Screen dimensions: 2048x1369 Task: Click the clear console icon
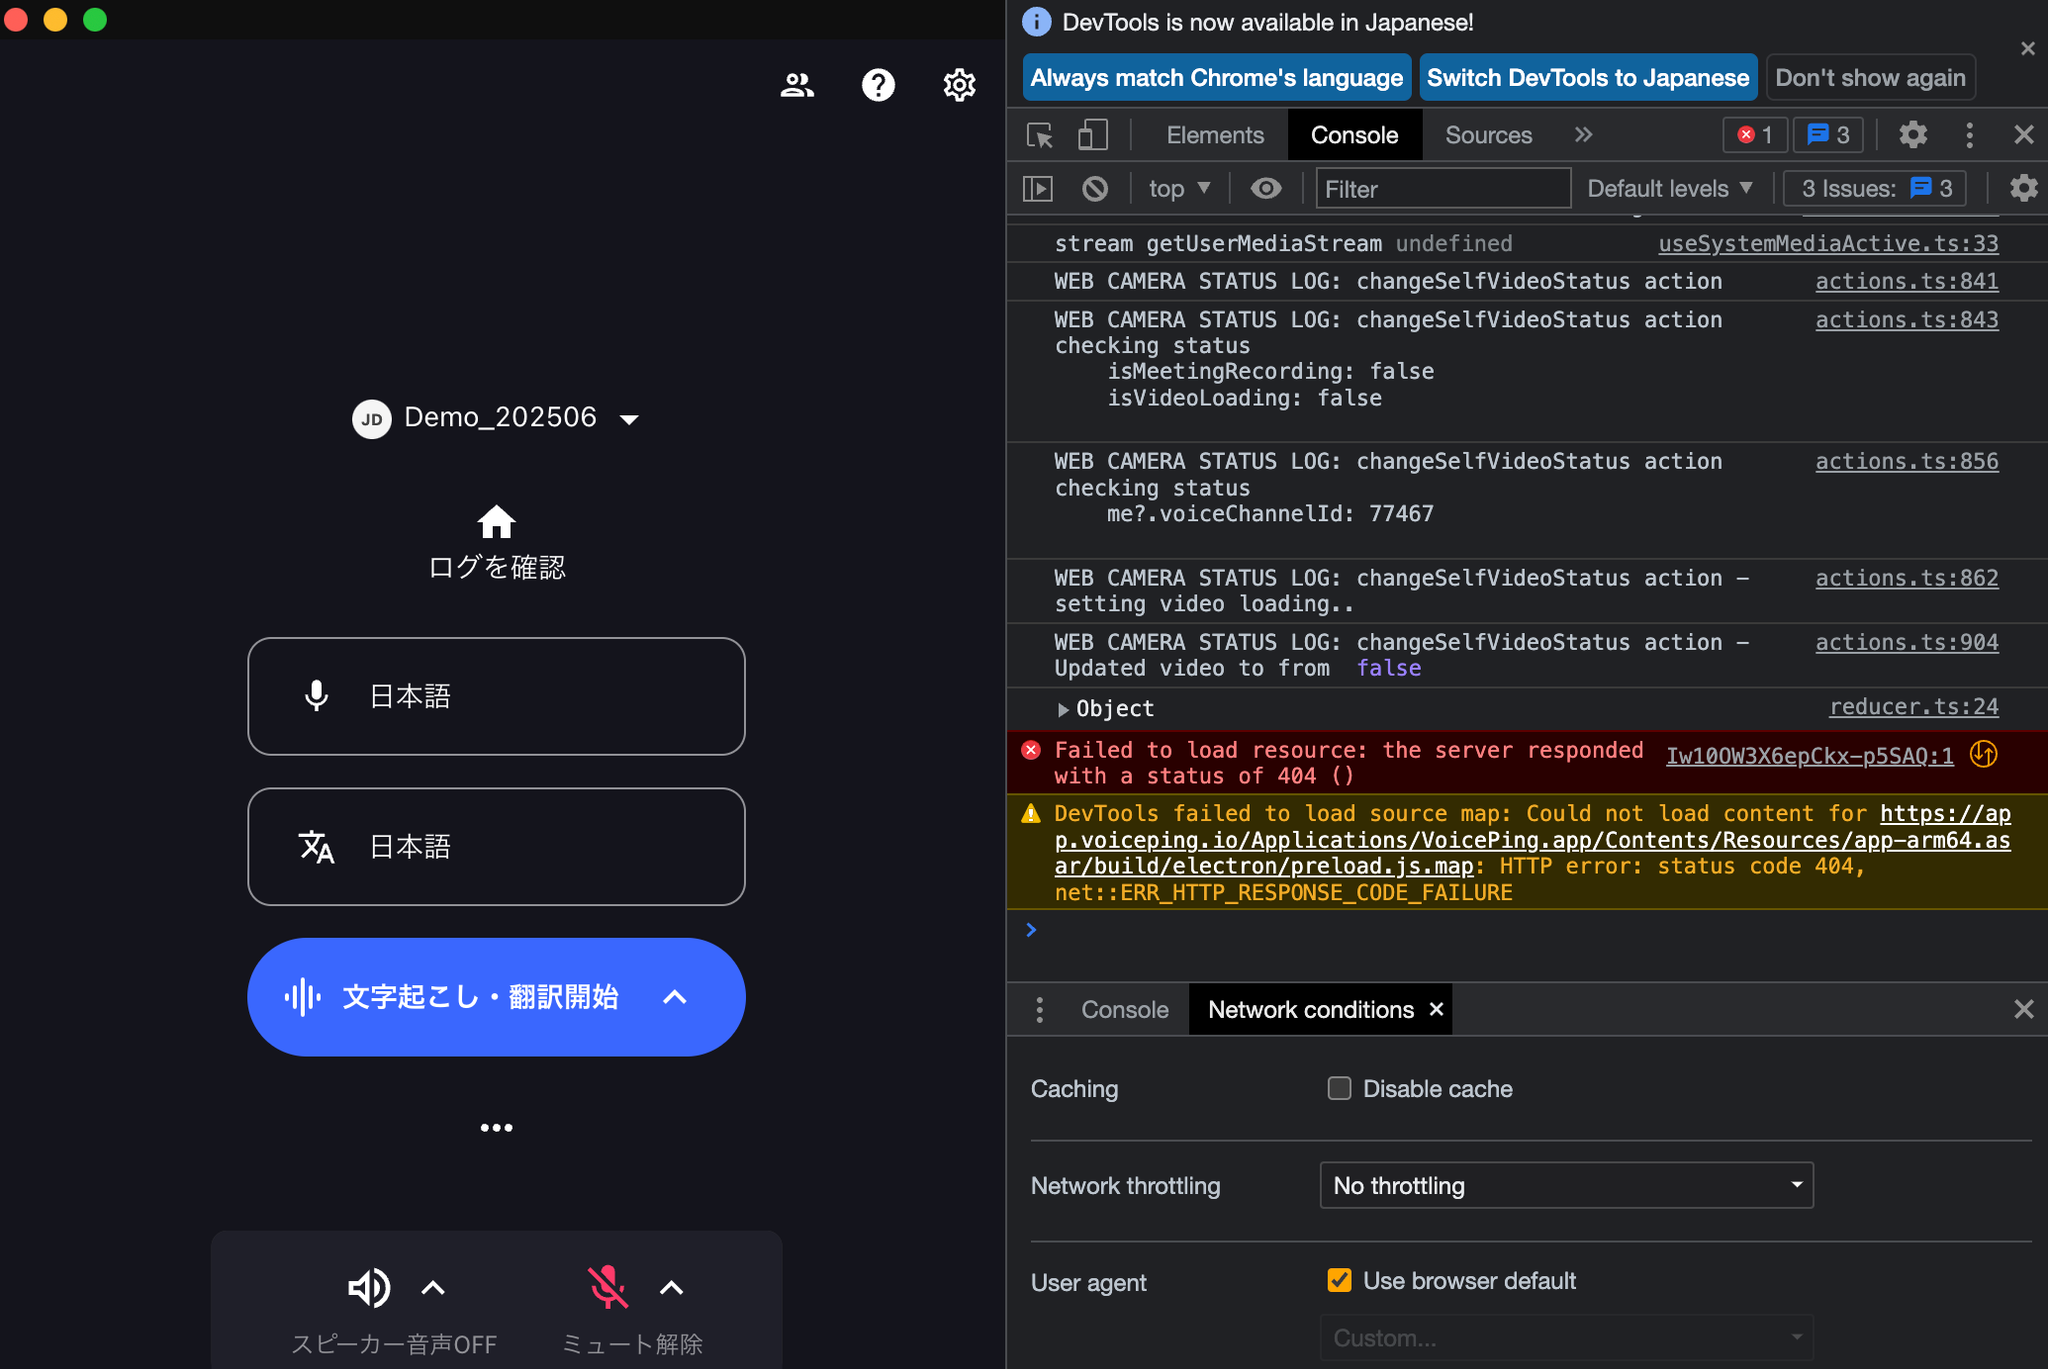pyautogui.click(x=1095, y=188)
